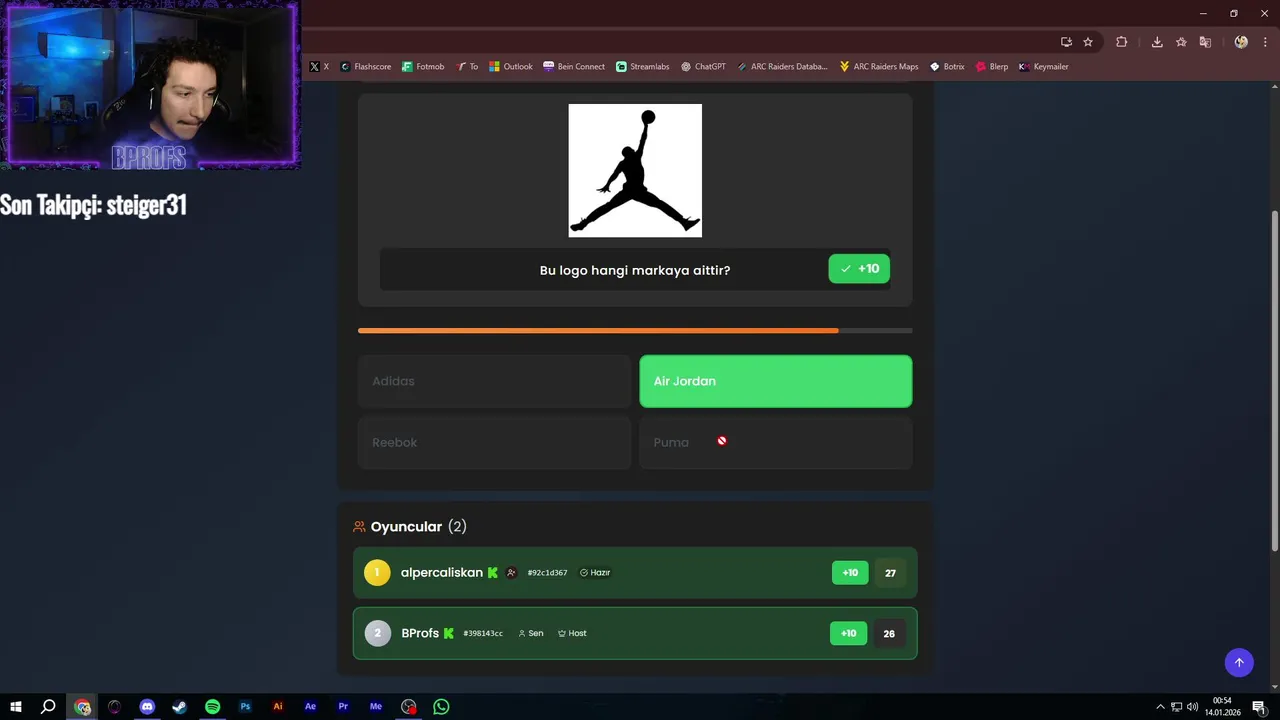Open the ChatGPT bookmark

pos(703,67)
